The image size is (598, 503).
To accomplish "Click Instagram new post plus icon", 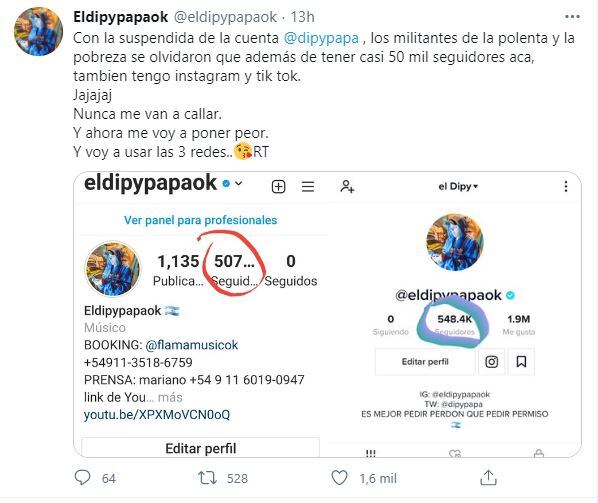I will [278, 187].
